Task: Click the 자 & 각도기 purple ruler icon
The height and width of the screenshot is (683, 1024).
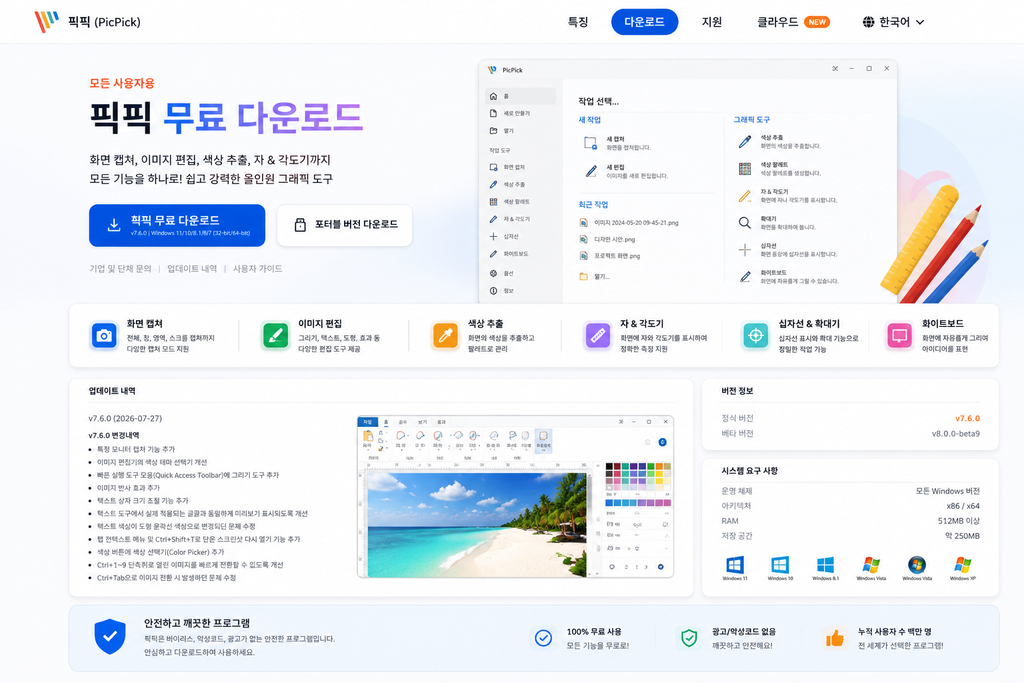Action: [598, 336]
